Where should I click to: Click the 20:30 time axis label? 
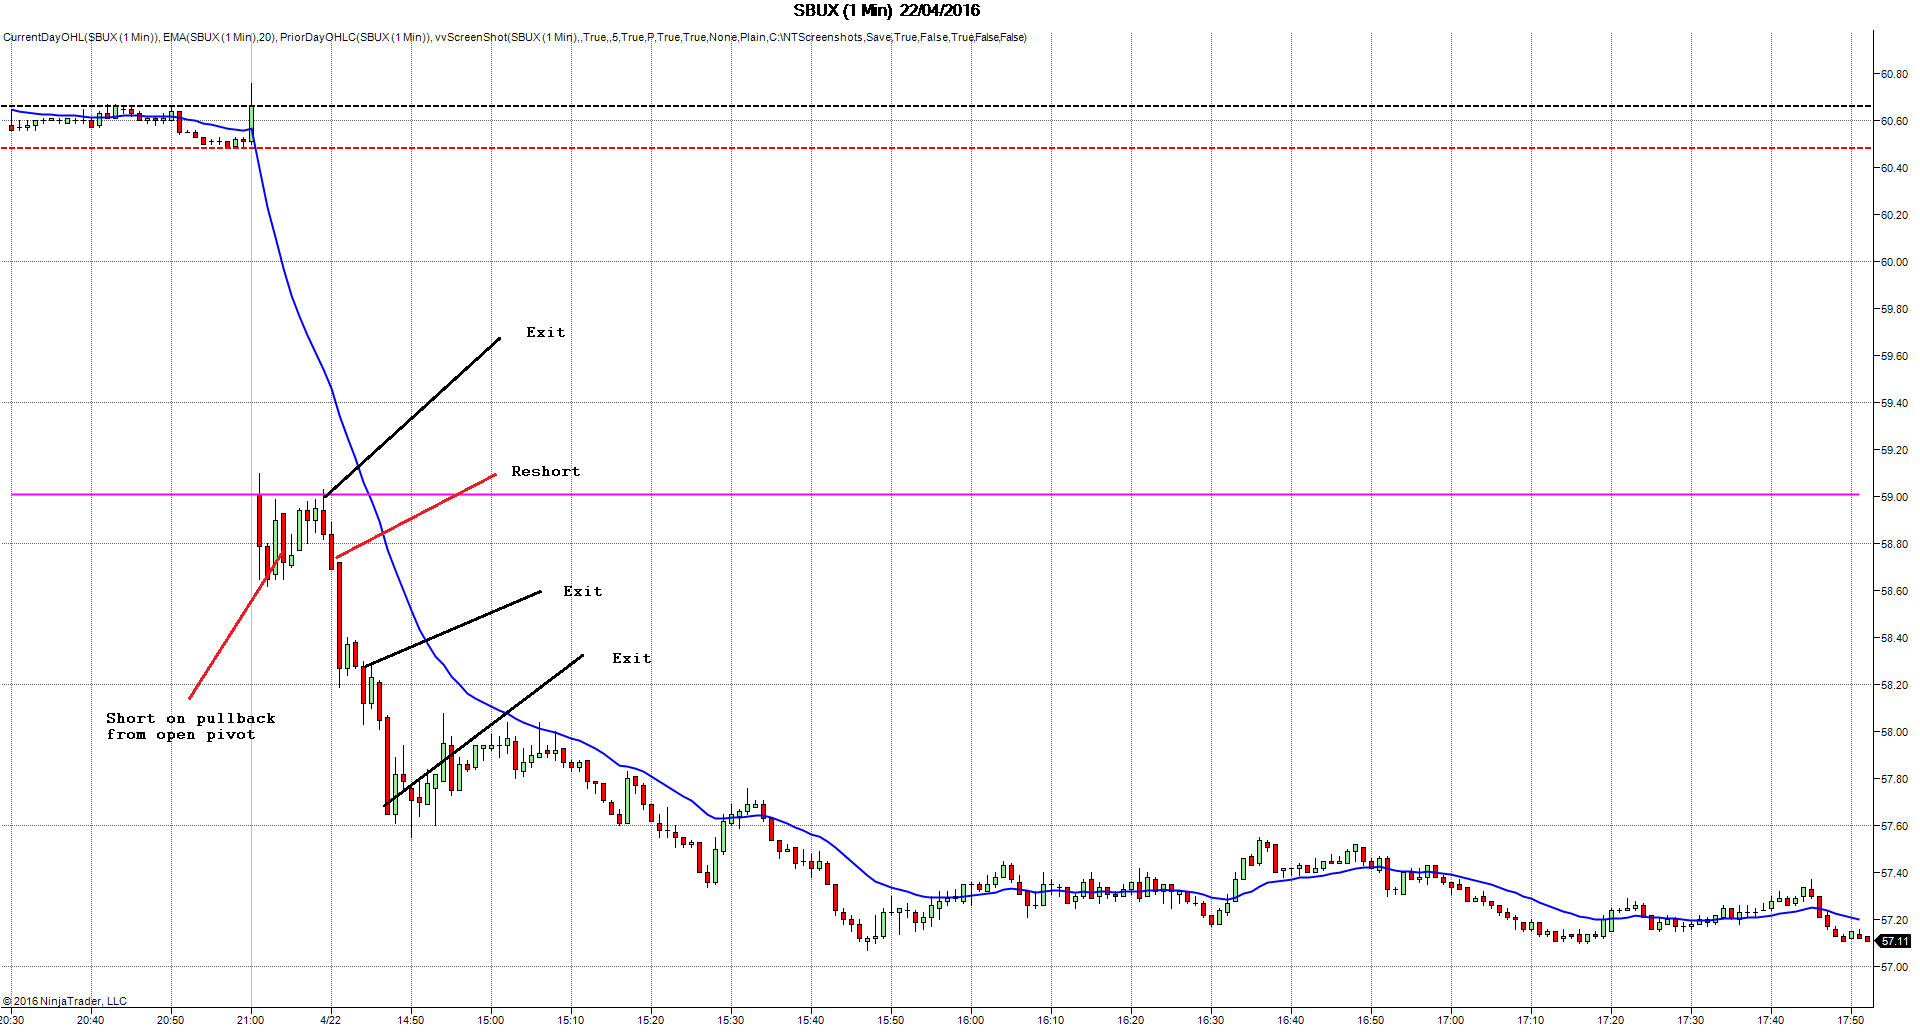(12, 1020)
